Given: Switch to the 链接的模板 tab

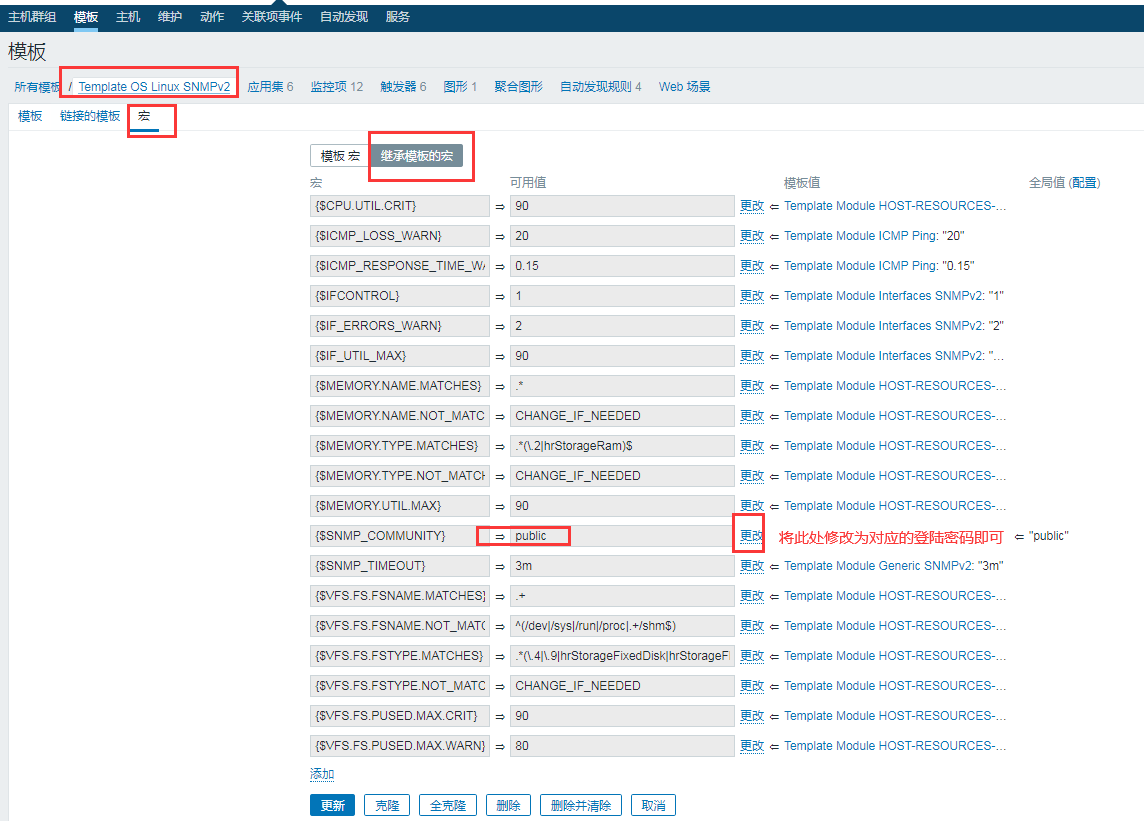Looking at the screenshot, I should [x=90, y=116].
